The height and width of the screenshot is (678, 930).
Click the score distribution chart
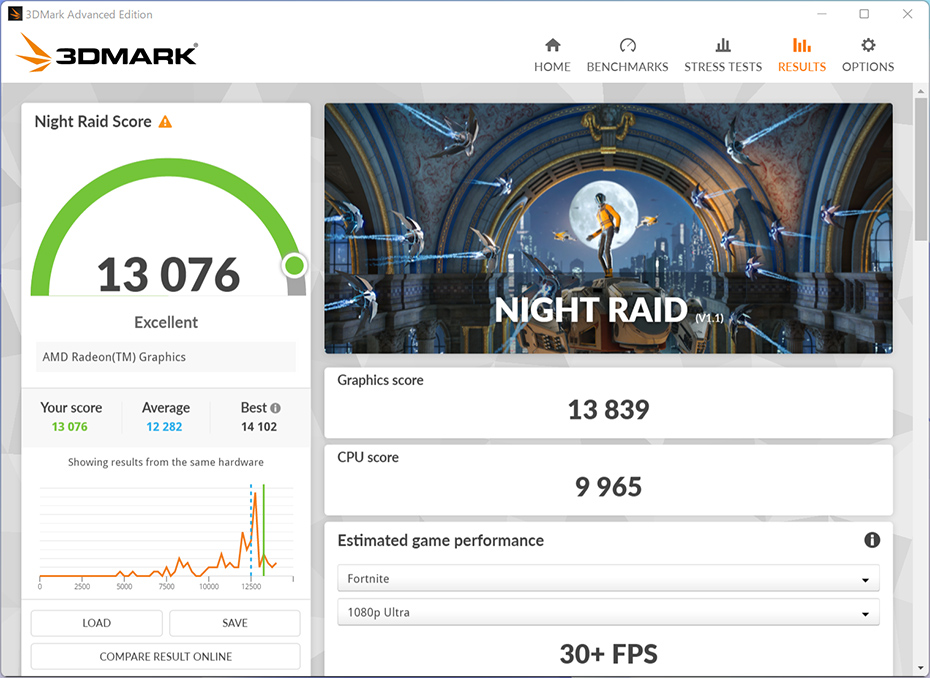pos(166,537)
